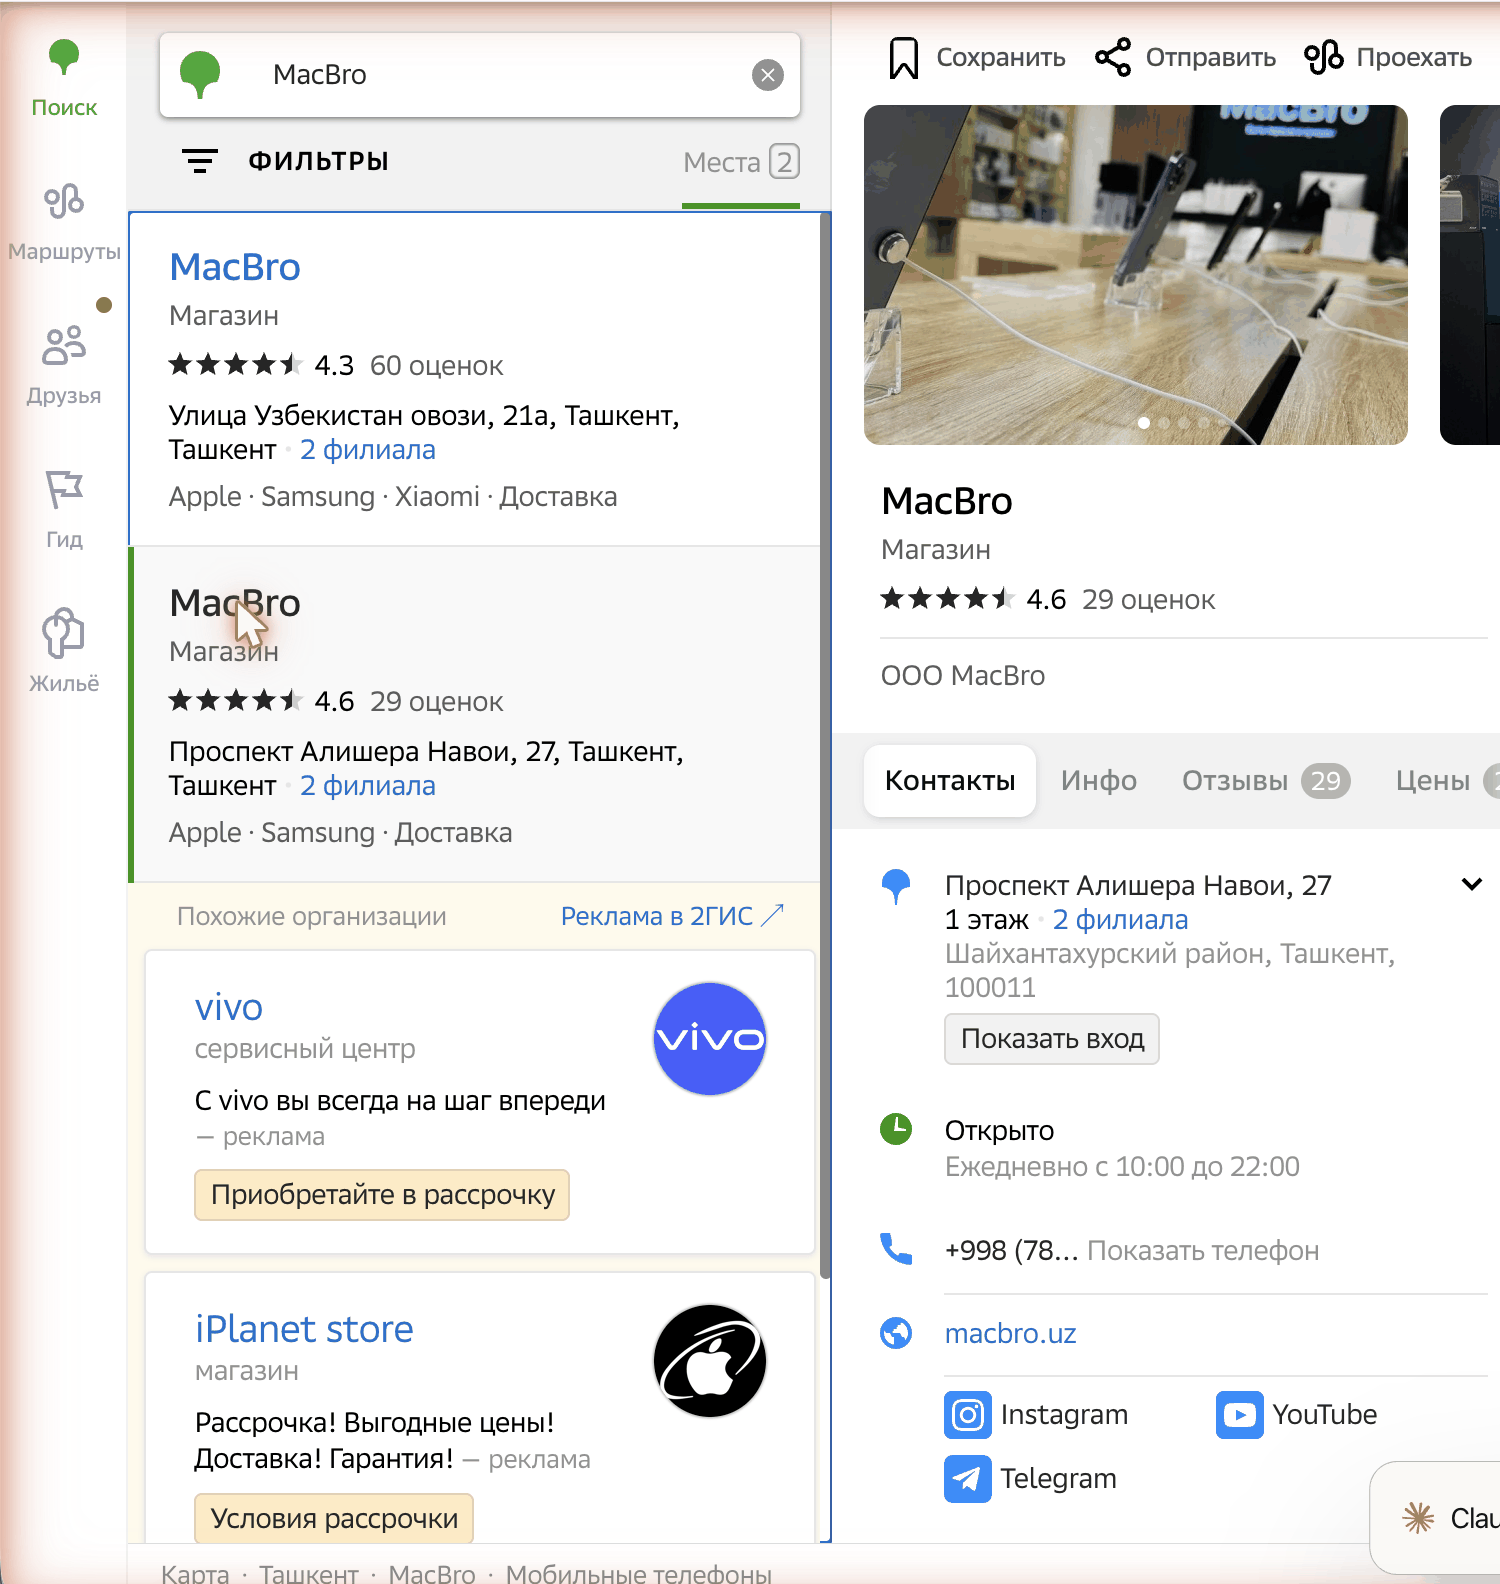Open the Цены prices tab
Screen dimensions: 1500x1584
[x=1446, y=781]
